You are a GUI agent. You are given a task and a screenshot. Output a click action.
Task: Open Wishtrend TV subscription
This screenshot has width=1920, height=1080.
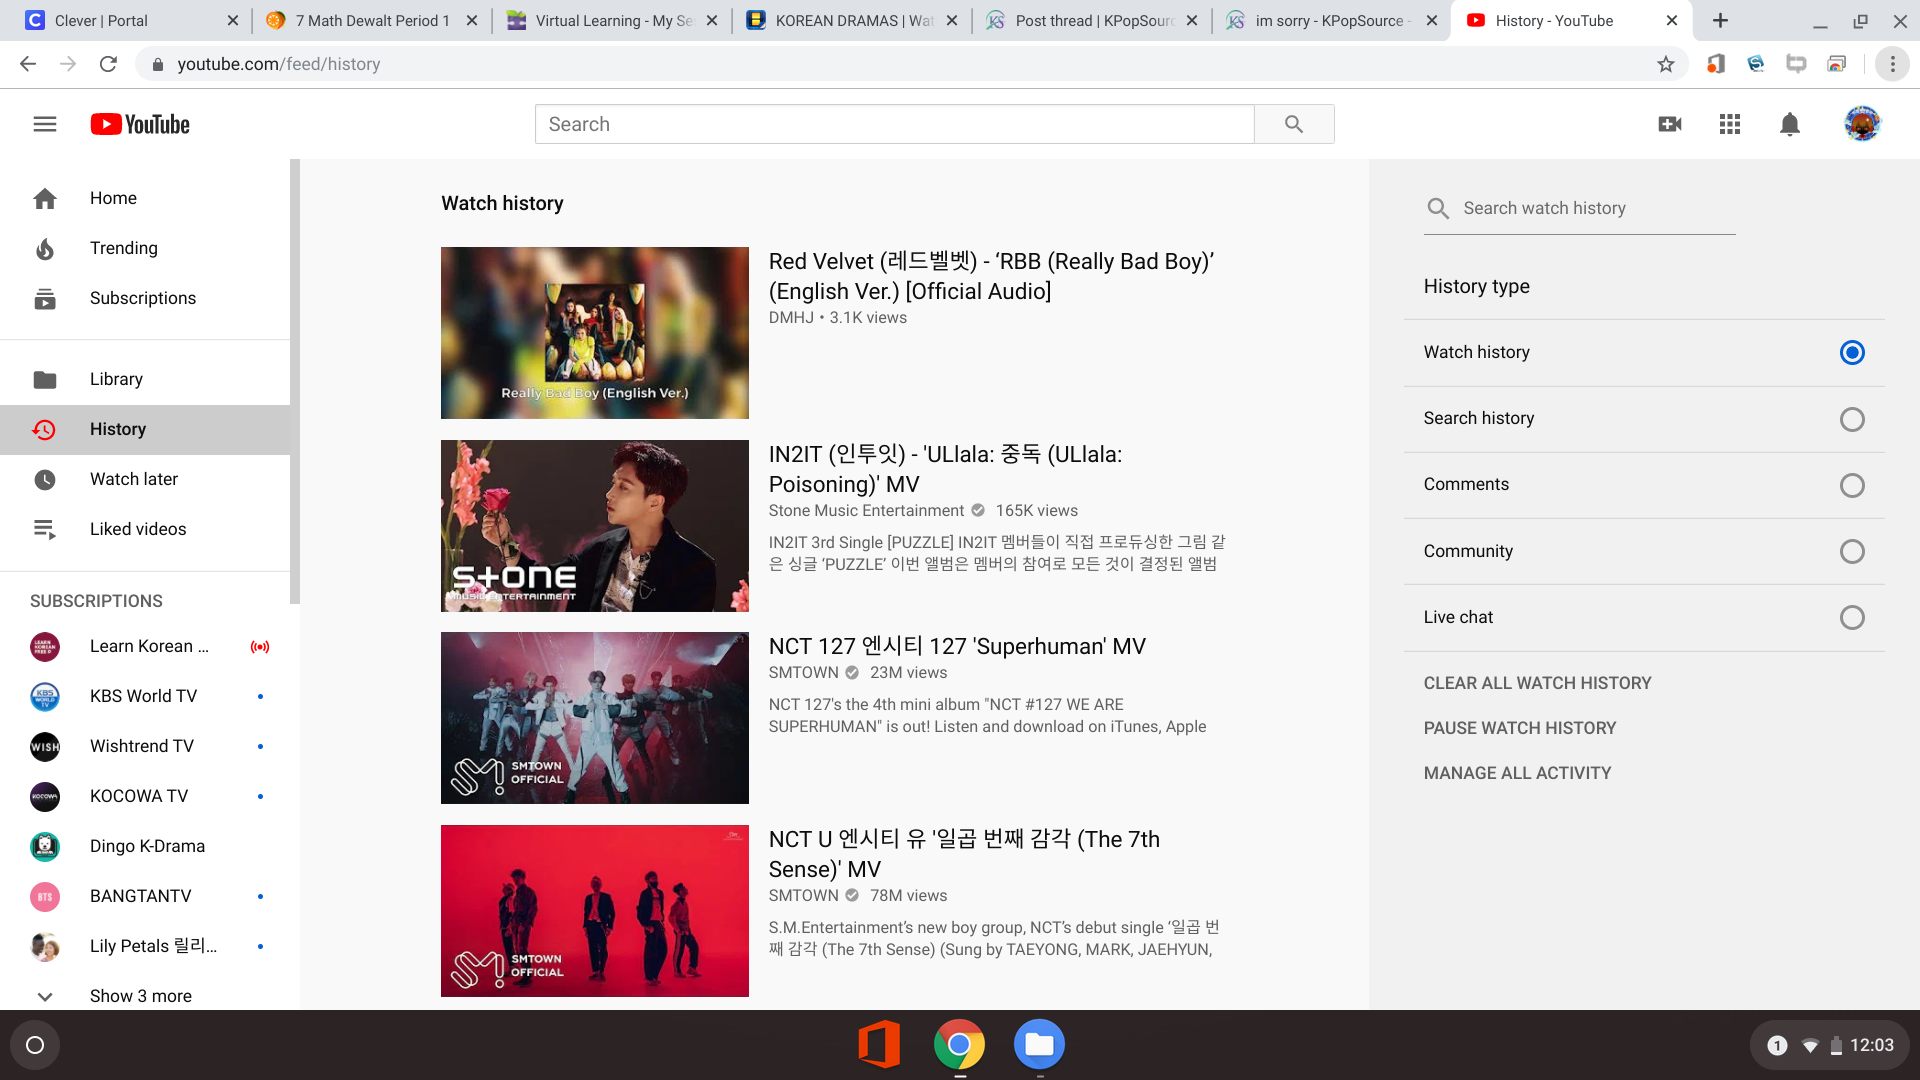coord(145,746)
